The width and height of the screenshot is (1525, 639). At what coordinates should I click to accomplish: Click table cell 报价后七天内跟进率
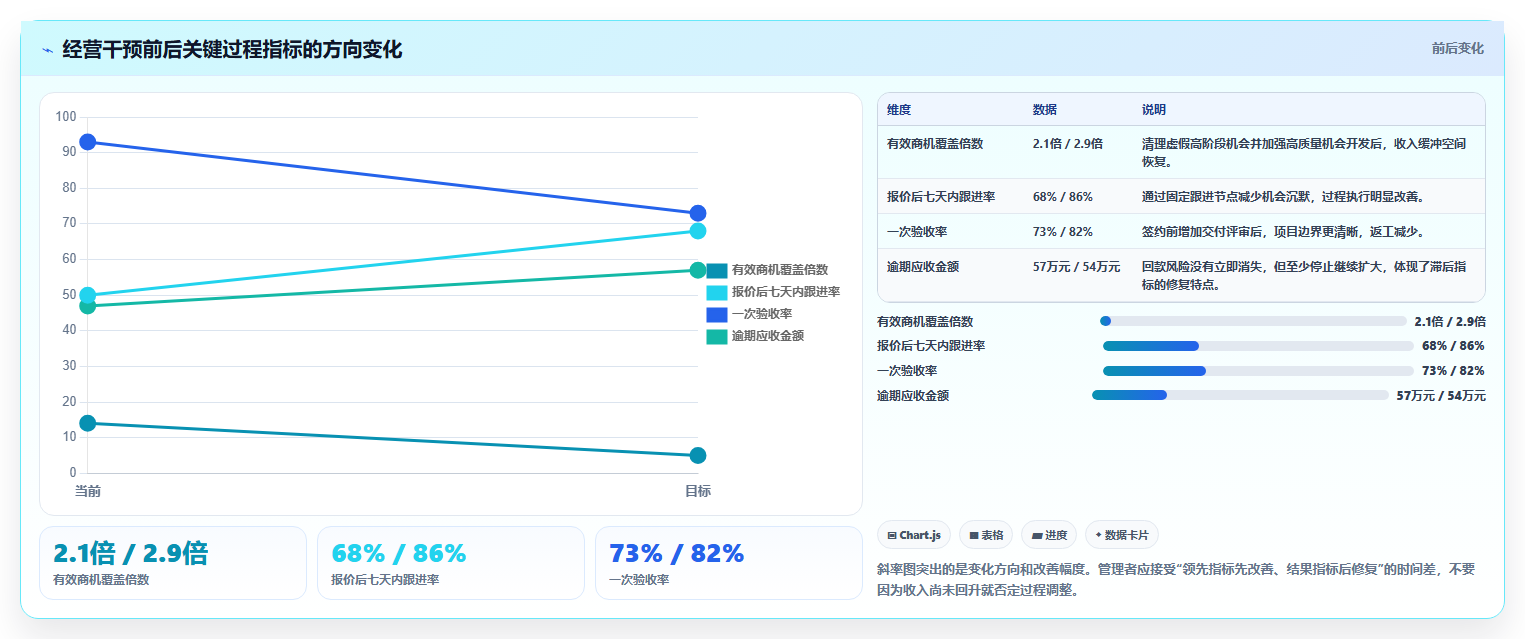[x=941, y=196]
